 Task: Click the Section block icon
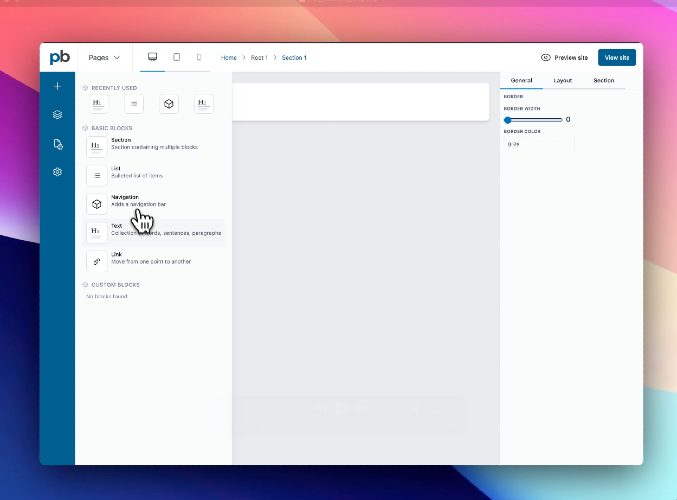click(97, 147)
